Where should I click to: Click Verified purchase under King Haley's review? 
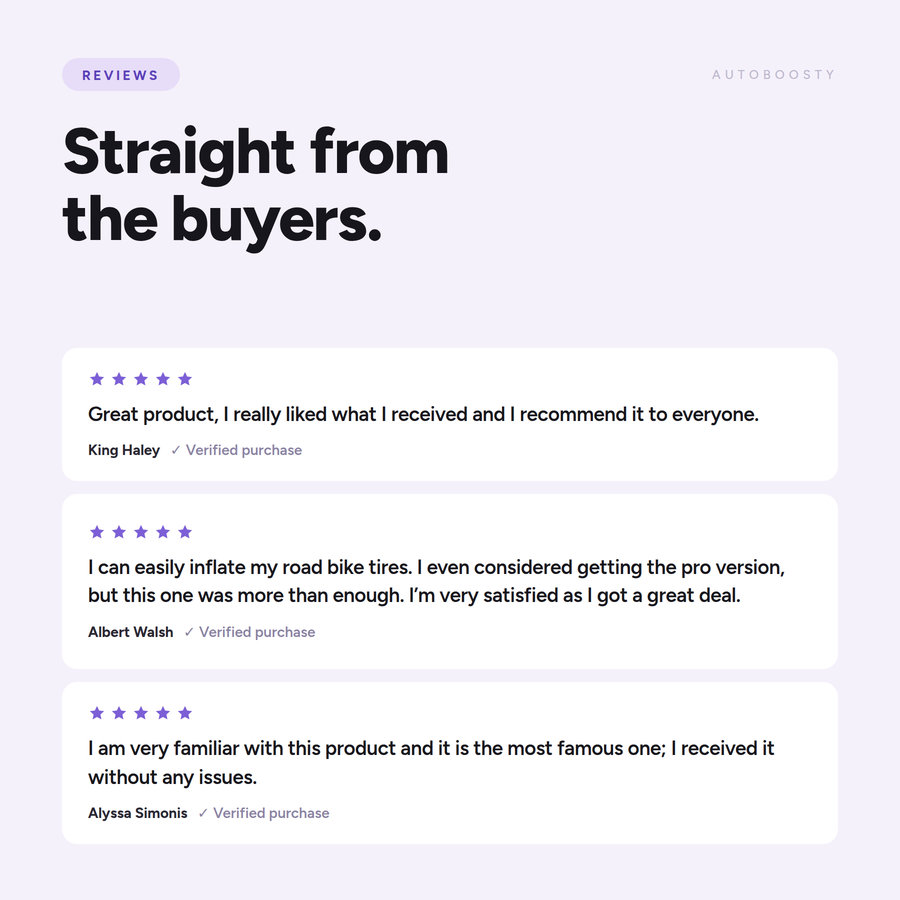pyautogui.click(x=244, y=451)
